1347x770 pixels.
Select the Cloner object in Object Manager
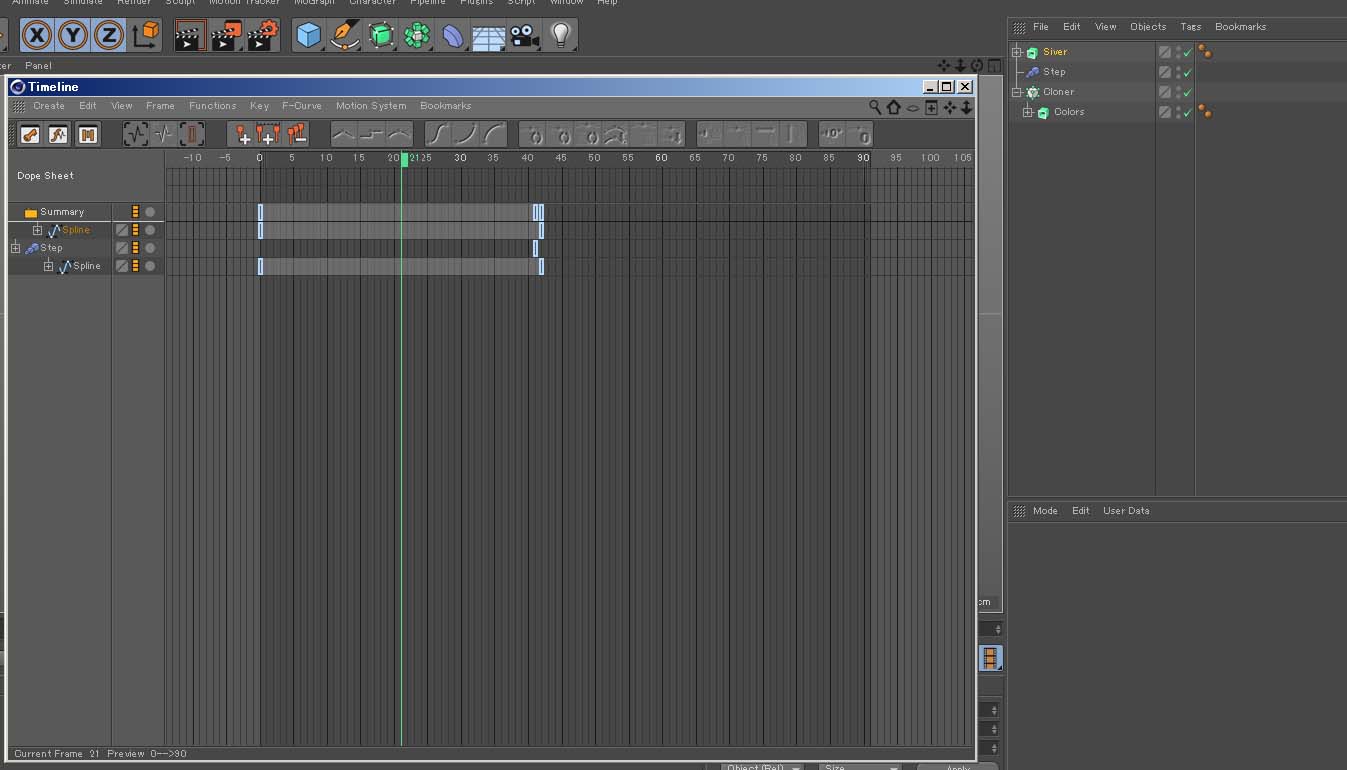pyautogui.click(x=1058, y=92)
